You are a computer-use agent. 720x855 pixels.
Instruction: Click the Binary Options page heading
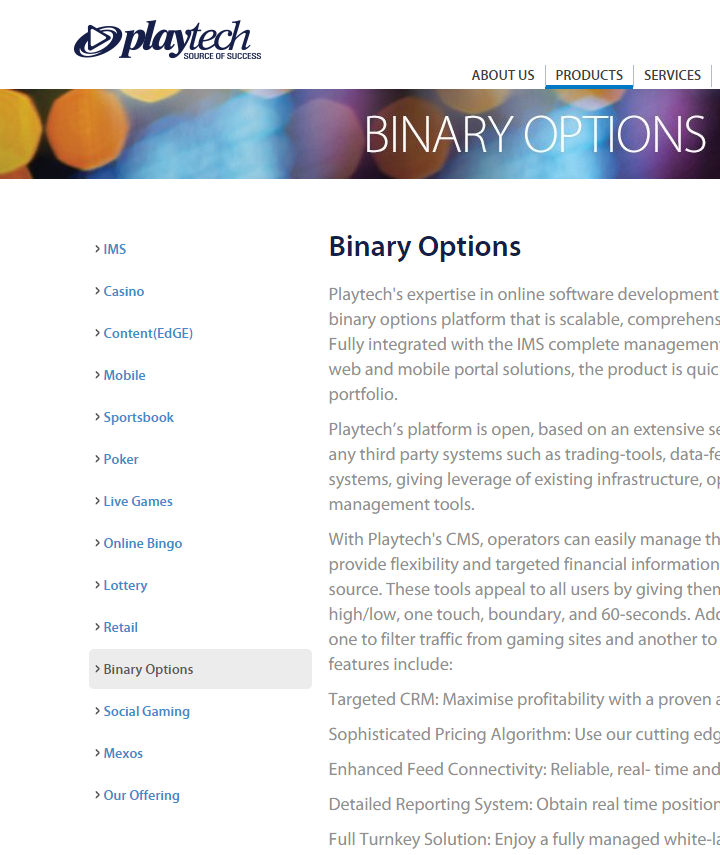tap(425, 247)
